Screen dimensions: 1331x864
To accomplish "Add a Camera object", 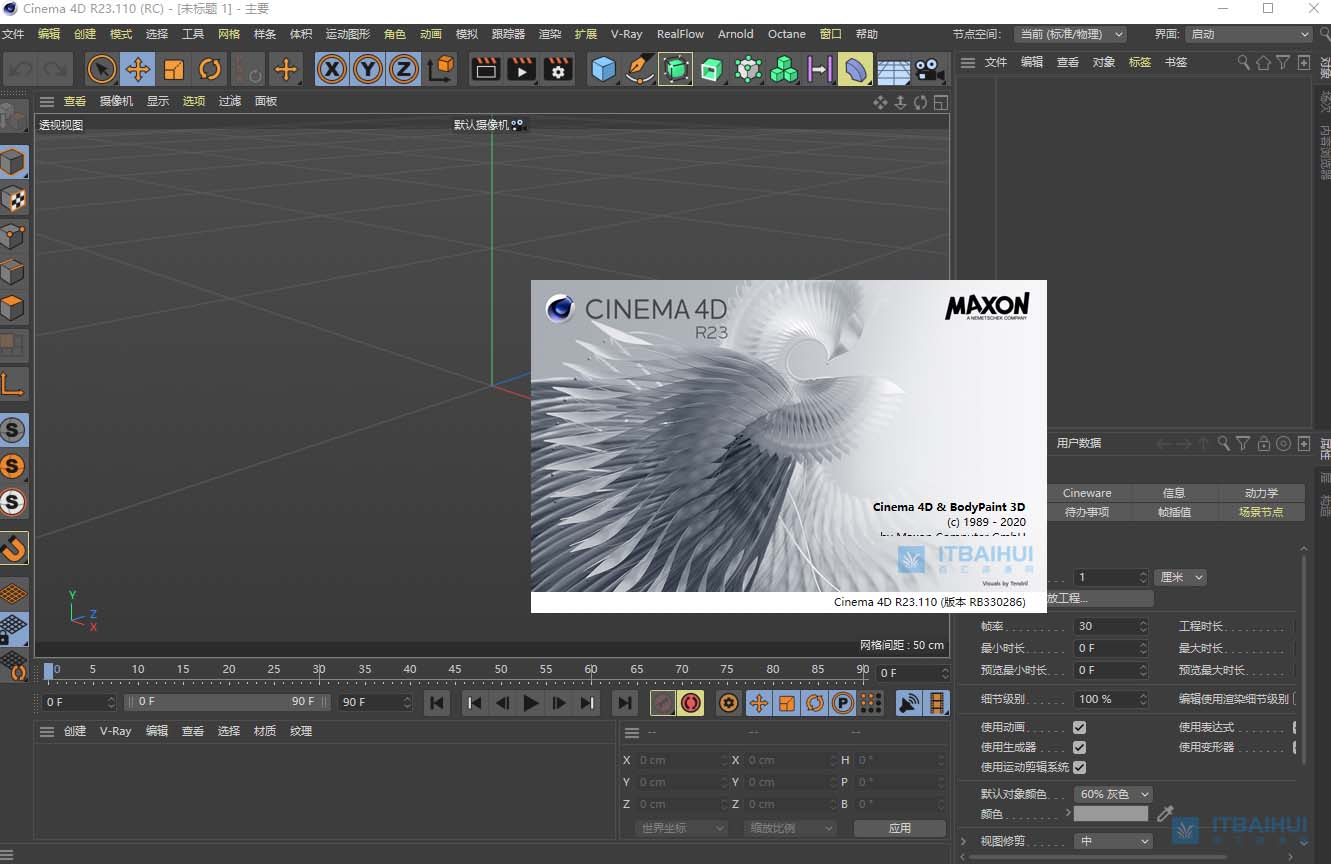I will click(x=929, y=70).
